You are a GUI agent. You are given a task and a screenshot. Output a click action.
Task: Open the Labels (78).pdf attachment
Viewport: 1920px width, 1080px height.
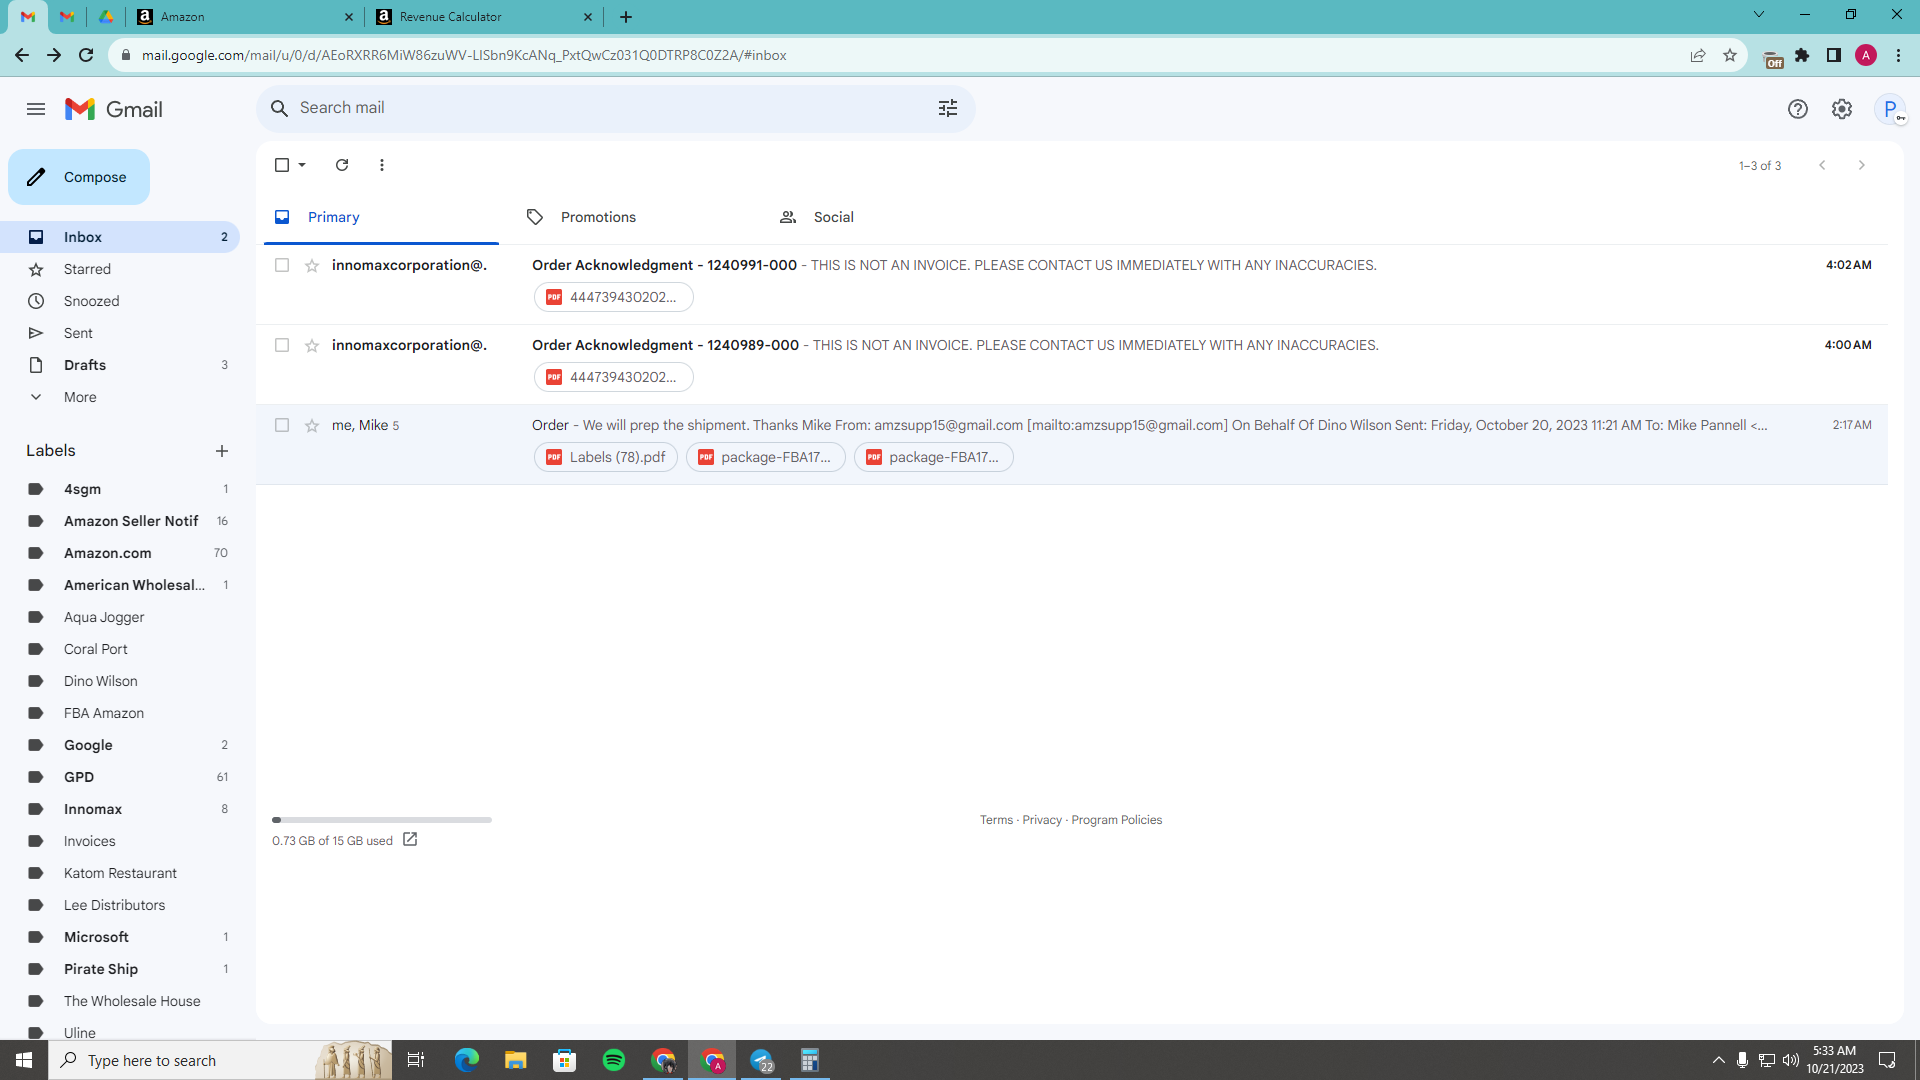click(x=606, y=457)
